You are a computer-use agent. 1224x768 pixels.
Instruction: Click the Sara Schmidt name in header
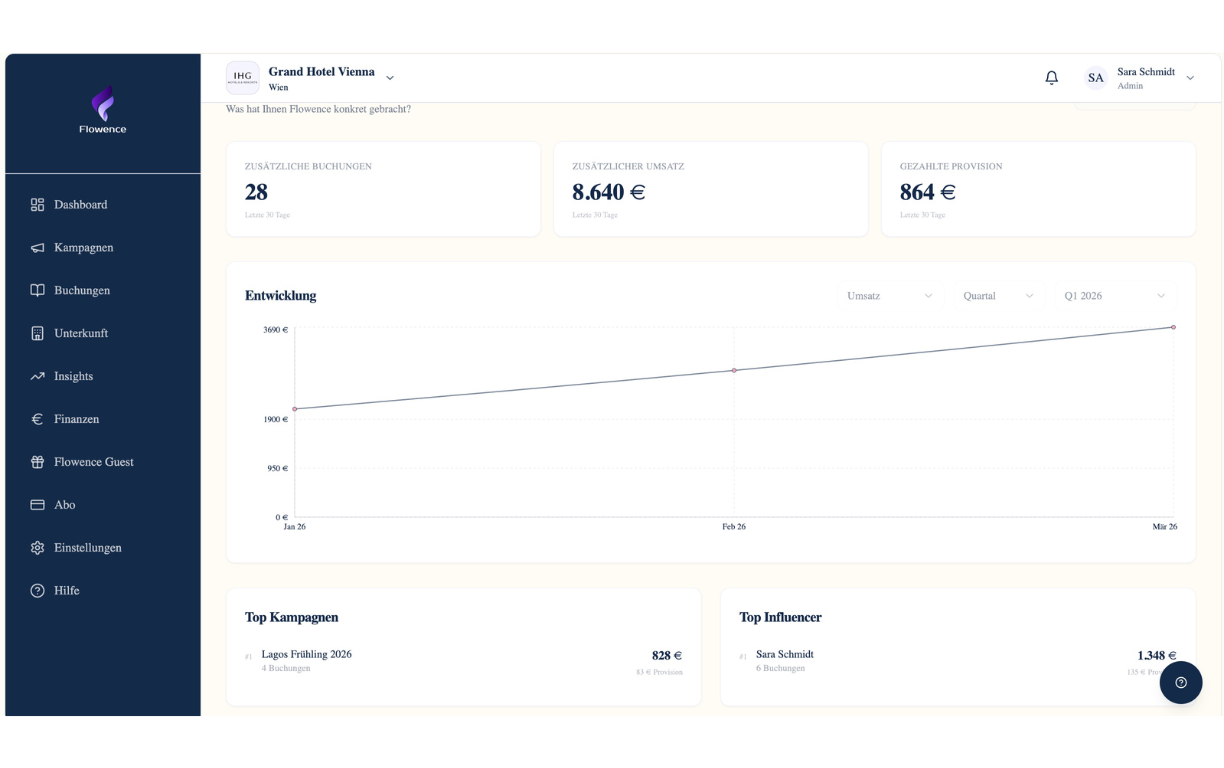pyautogui.click(x=1146, y=72)
